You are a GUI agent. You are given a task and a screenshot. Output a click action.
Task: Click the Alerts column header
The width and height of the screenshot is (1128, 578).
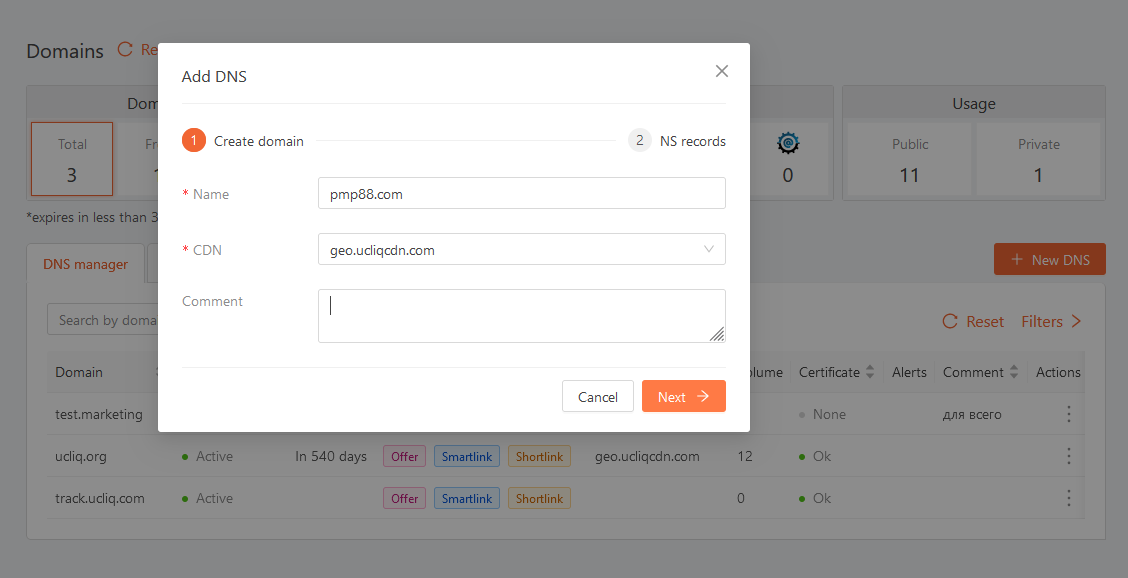tap(909, 372)
